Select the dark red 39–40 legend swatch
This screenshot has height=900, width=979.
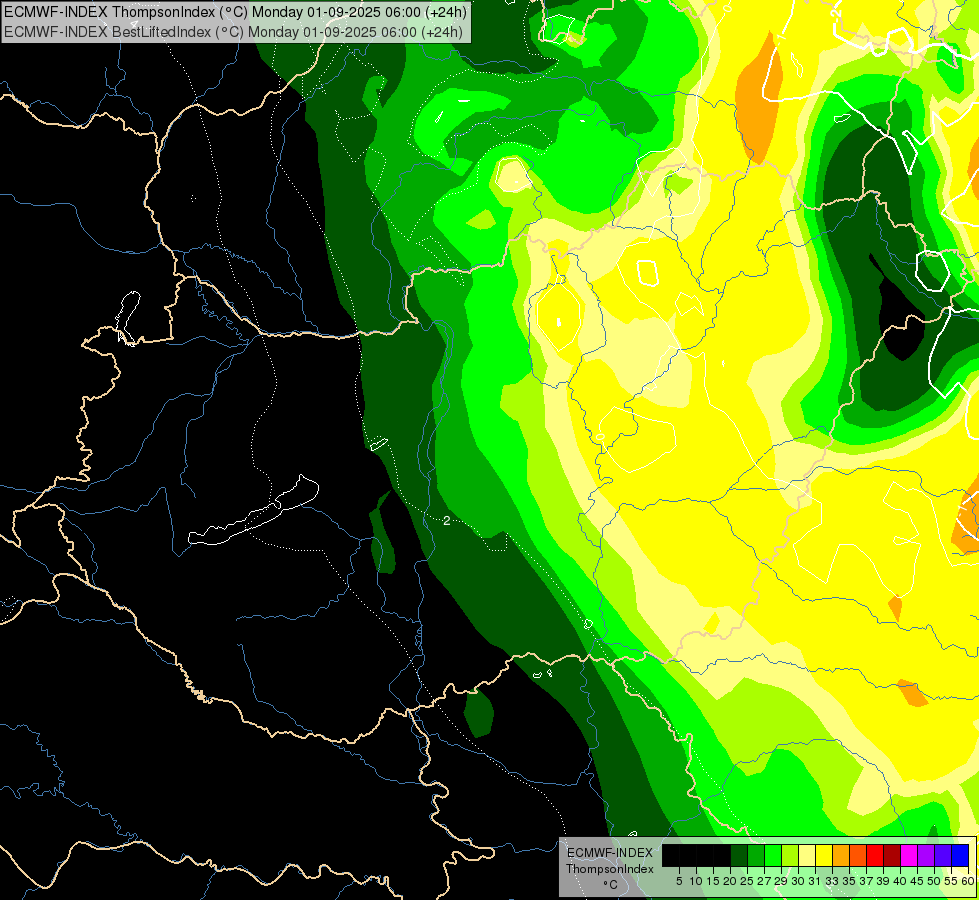click(892, 855)
